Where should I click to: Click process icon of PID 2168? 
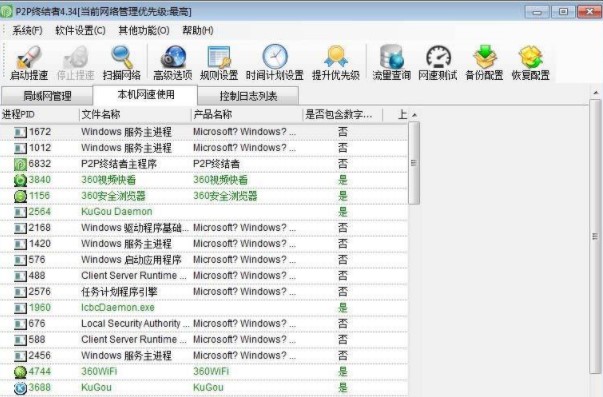(20, 228)
